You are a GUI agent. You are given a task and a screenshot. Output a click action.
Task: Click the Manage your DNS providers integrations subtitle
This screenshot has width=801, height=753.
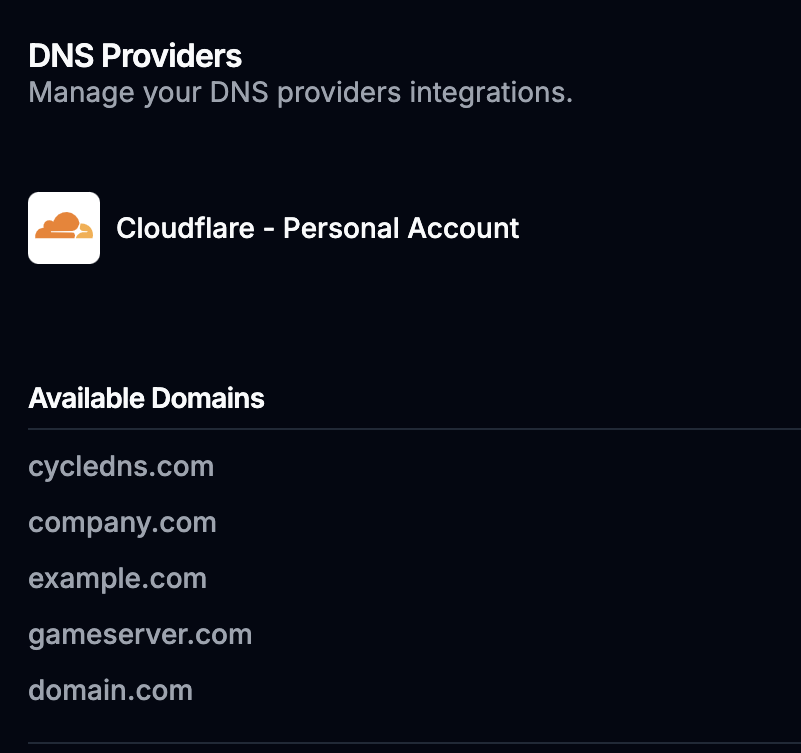point(300,93)
